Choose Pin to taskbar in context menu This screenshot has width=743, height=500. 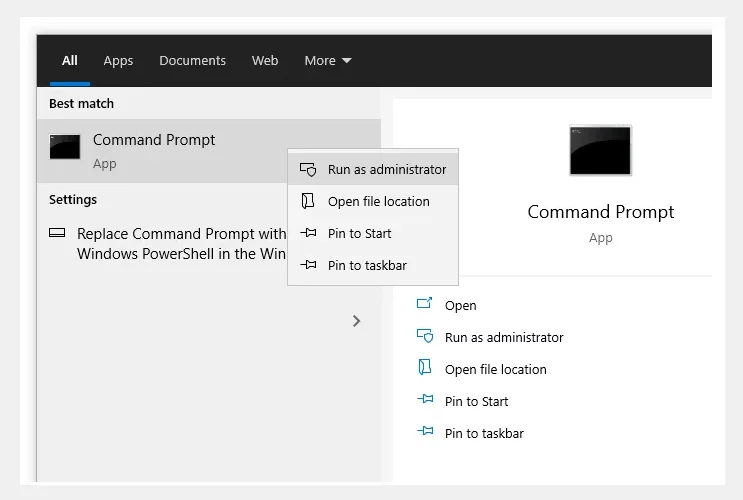[x=373, y=265]
